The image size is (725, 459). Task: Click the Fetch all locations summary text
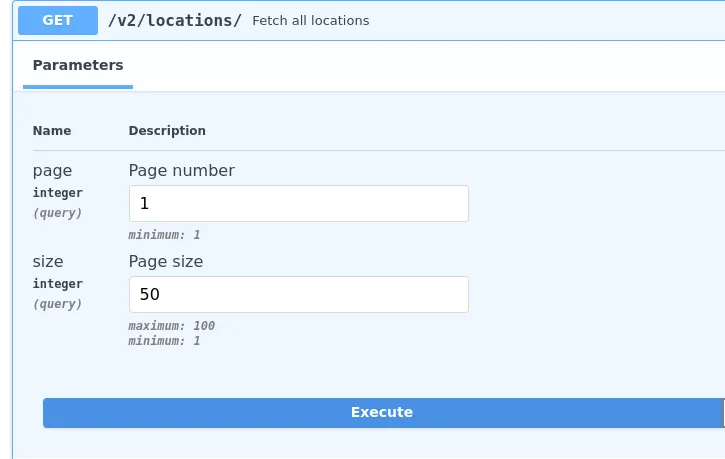tap(311, 21)
